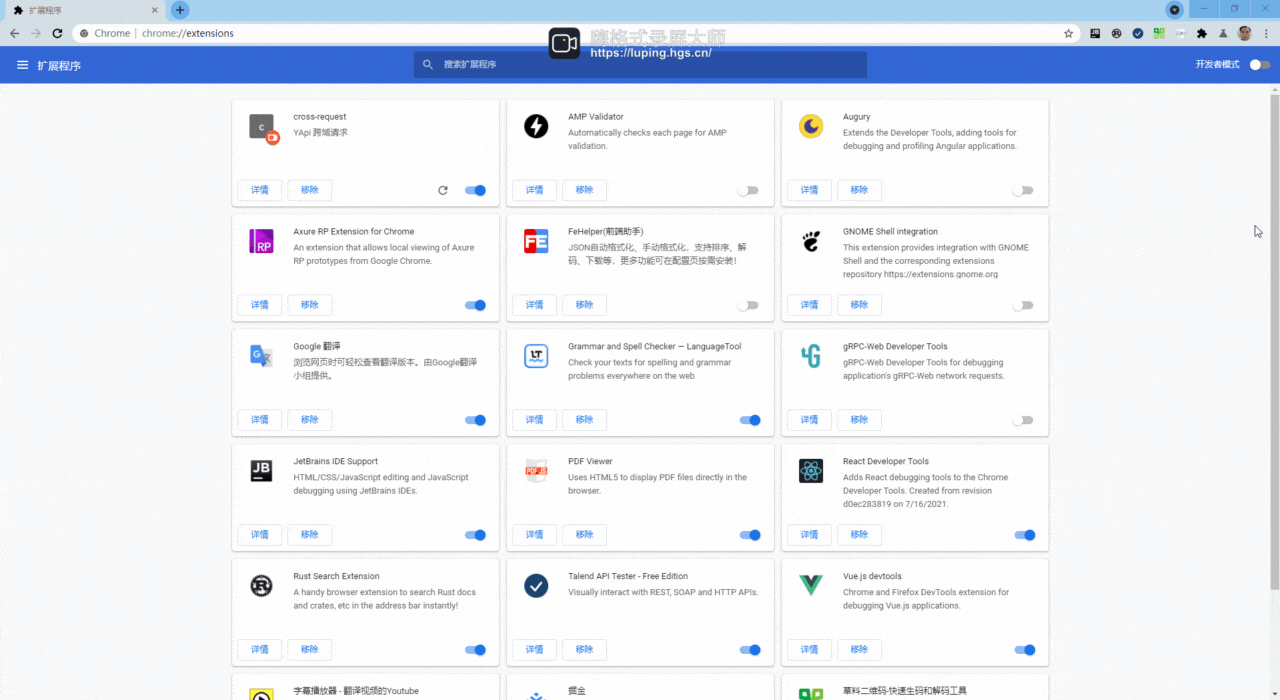Open the Talend API Tester toolbar icon
The image size is (1280, 700).
(1138, 33)
